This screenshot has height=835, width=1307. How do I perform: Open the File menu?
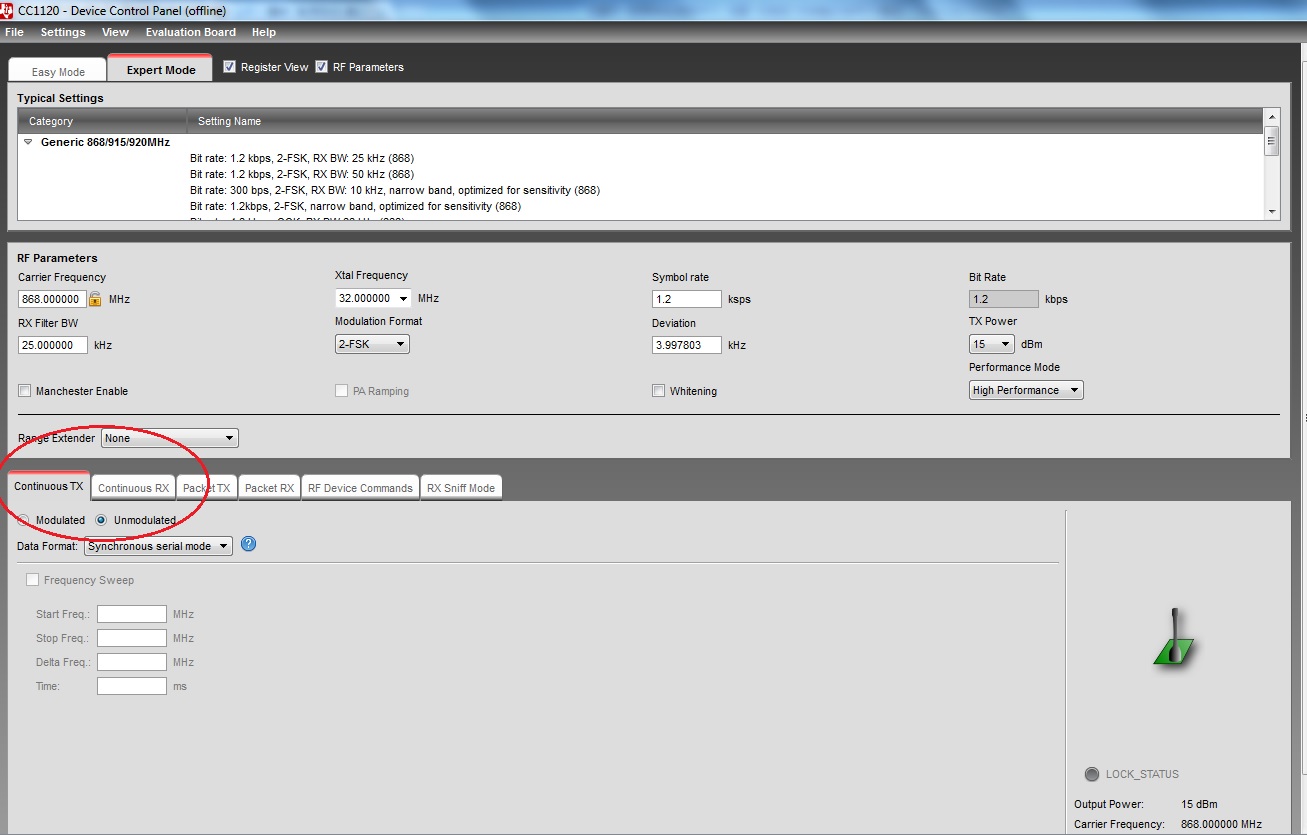(14, 32)
